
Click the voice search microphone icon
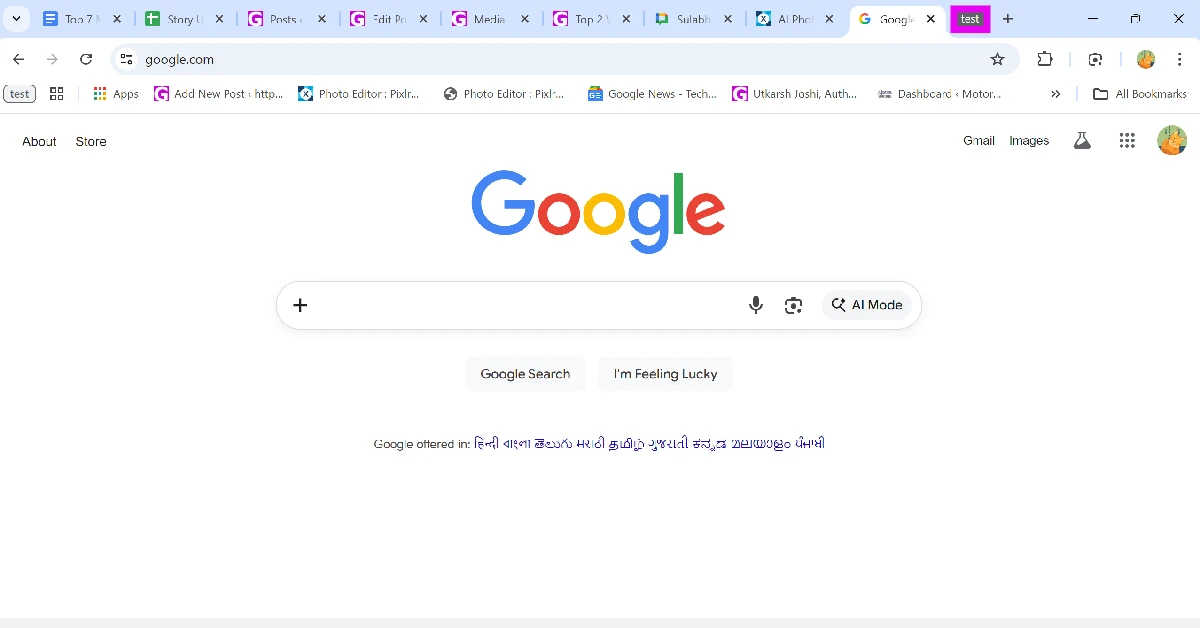[756, 305]
